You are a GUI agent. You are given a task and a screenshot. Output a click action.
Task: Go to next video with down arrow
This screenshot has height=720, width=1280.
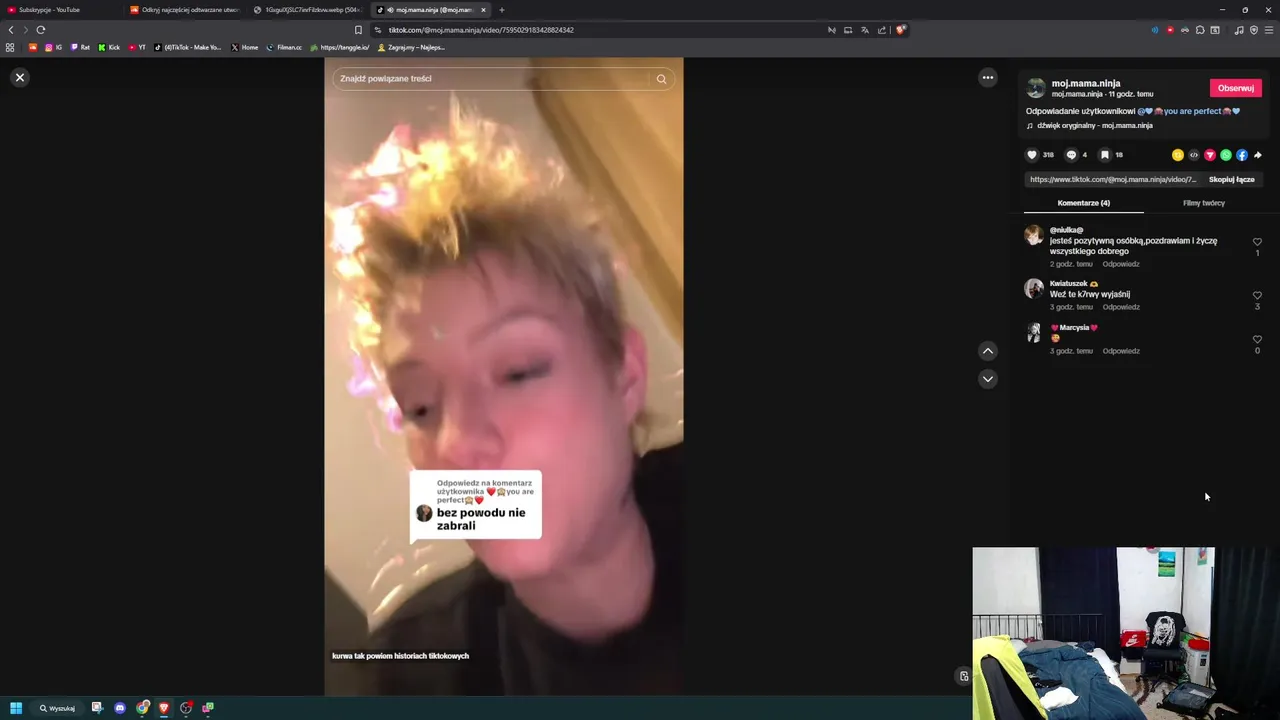(x=988, y=379)
